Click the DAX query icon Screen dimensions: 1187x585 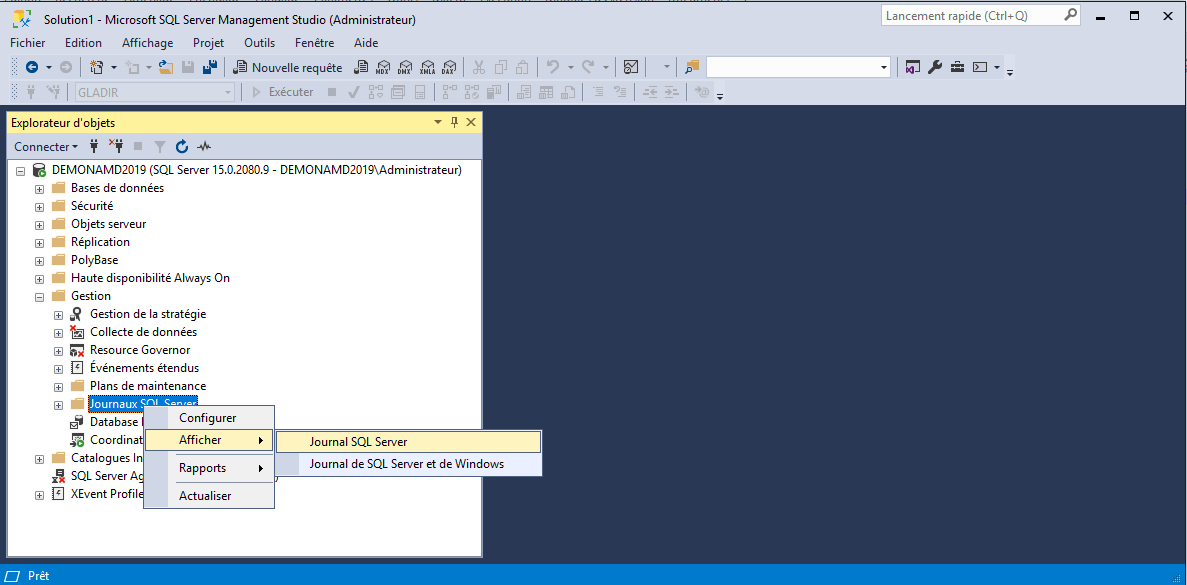450,67
